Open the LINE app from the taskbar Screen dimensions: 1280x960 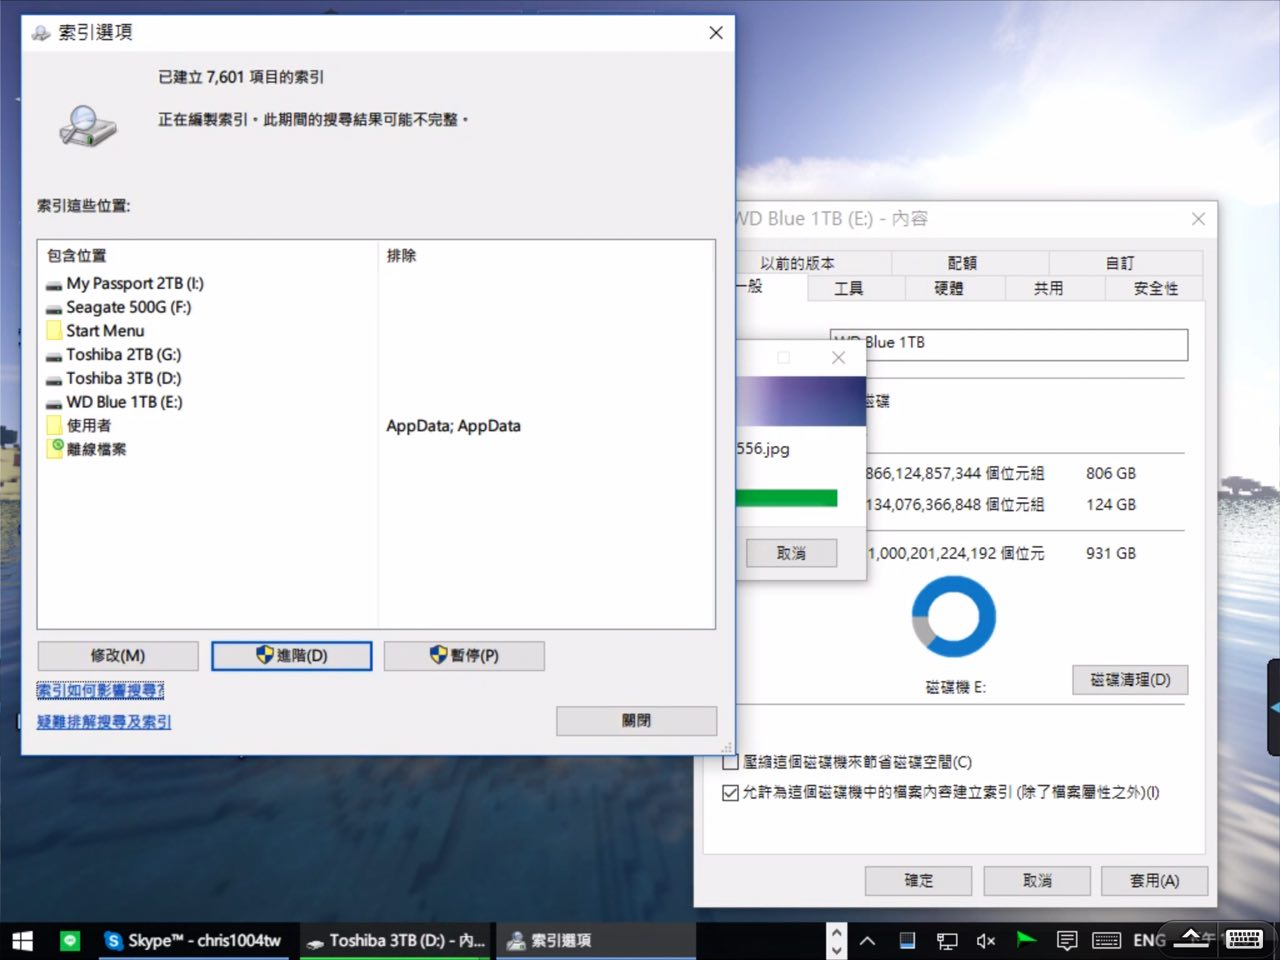click(x=70, y=941)
